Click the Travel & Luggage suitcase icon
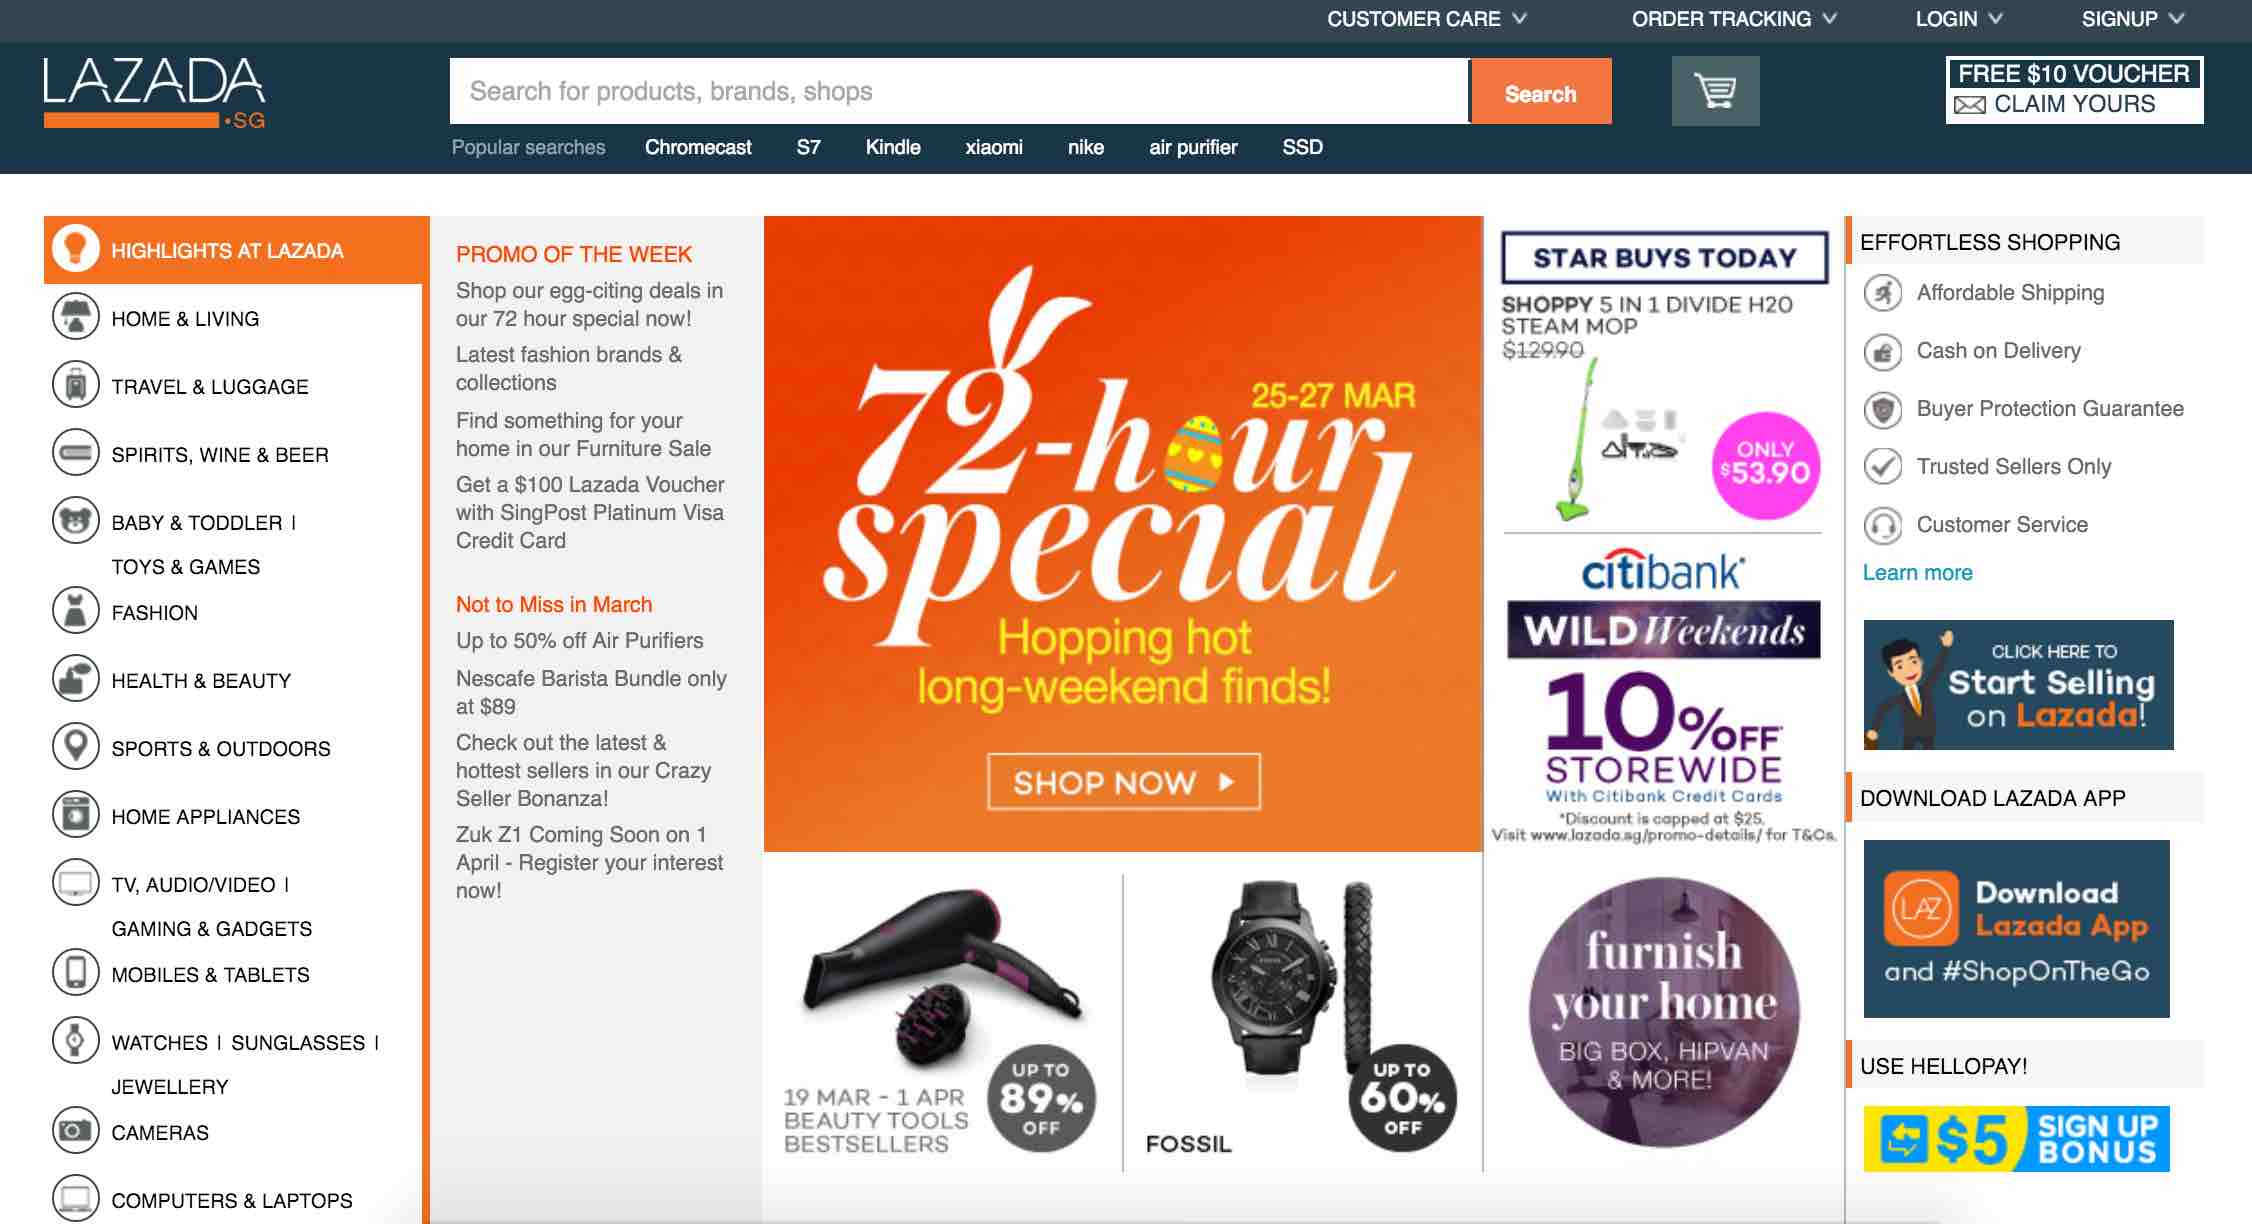 (x=76, y=385)
